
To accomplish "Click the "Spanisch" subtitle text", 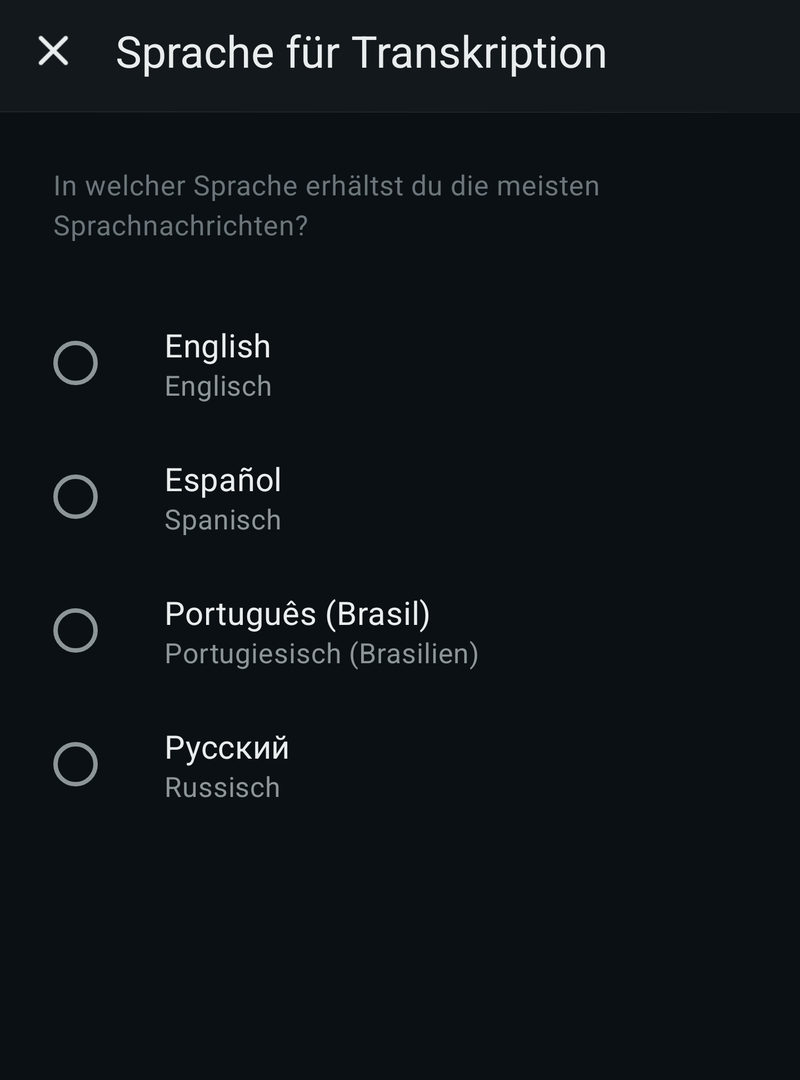I will tap(222, 521).
